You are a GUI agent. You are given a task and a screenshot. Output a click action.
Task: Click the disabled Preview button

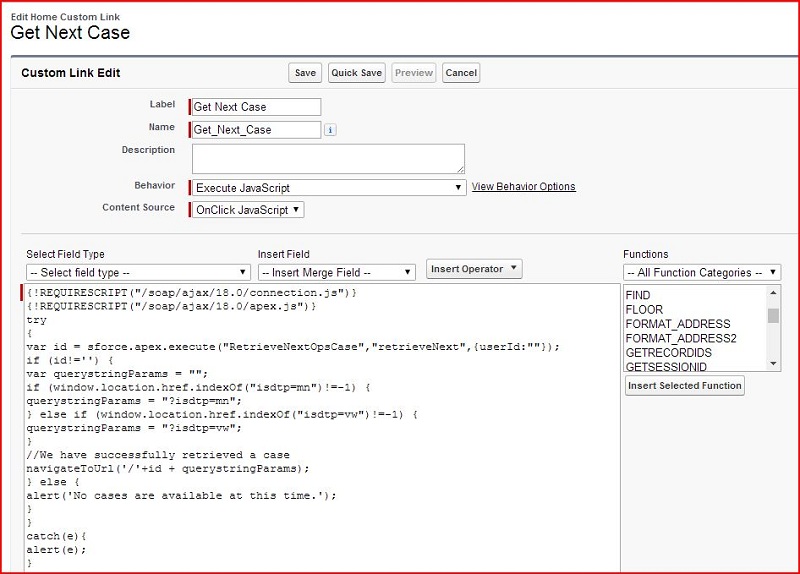tap(414, 72)
